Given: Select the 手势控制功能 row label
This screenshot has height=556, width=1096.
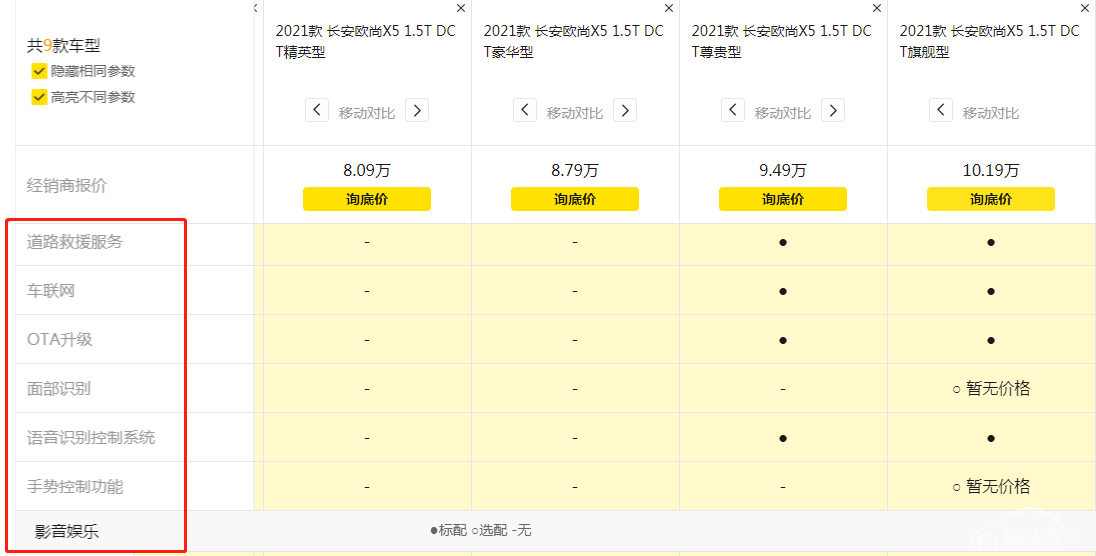Looking at the screenshot, I should coord(75,487).
